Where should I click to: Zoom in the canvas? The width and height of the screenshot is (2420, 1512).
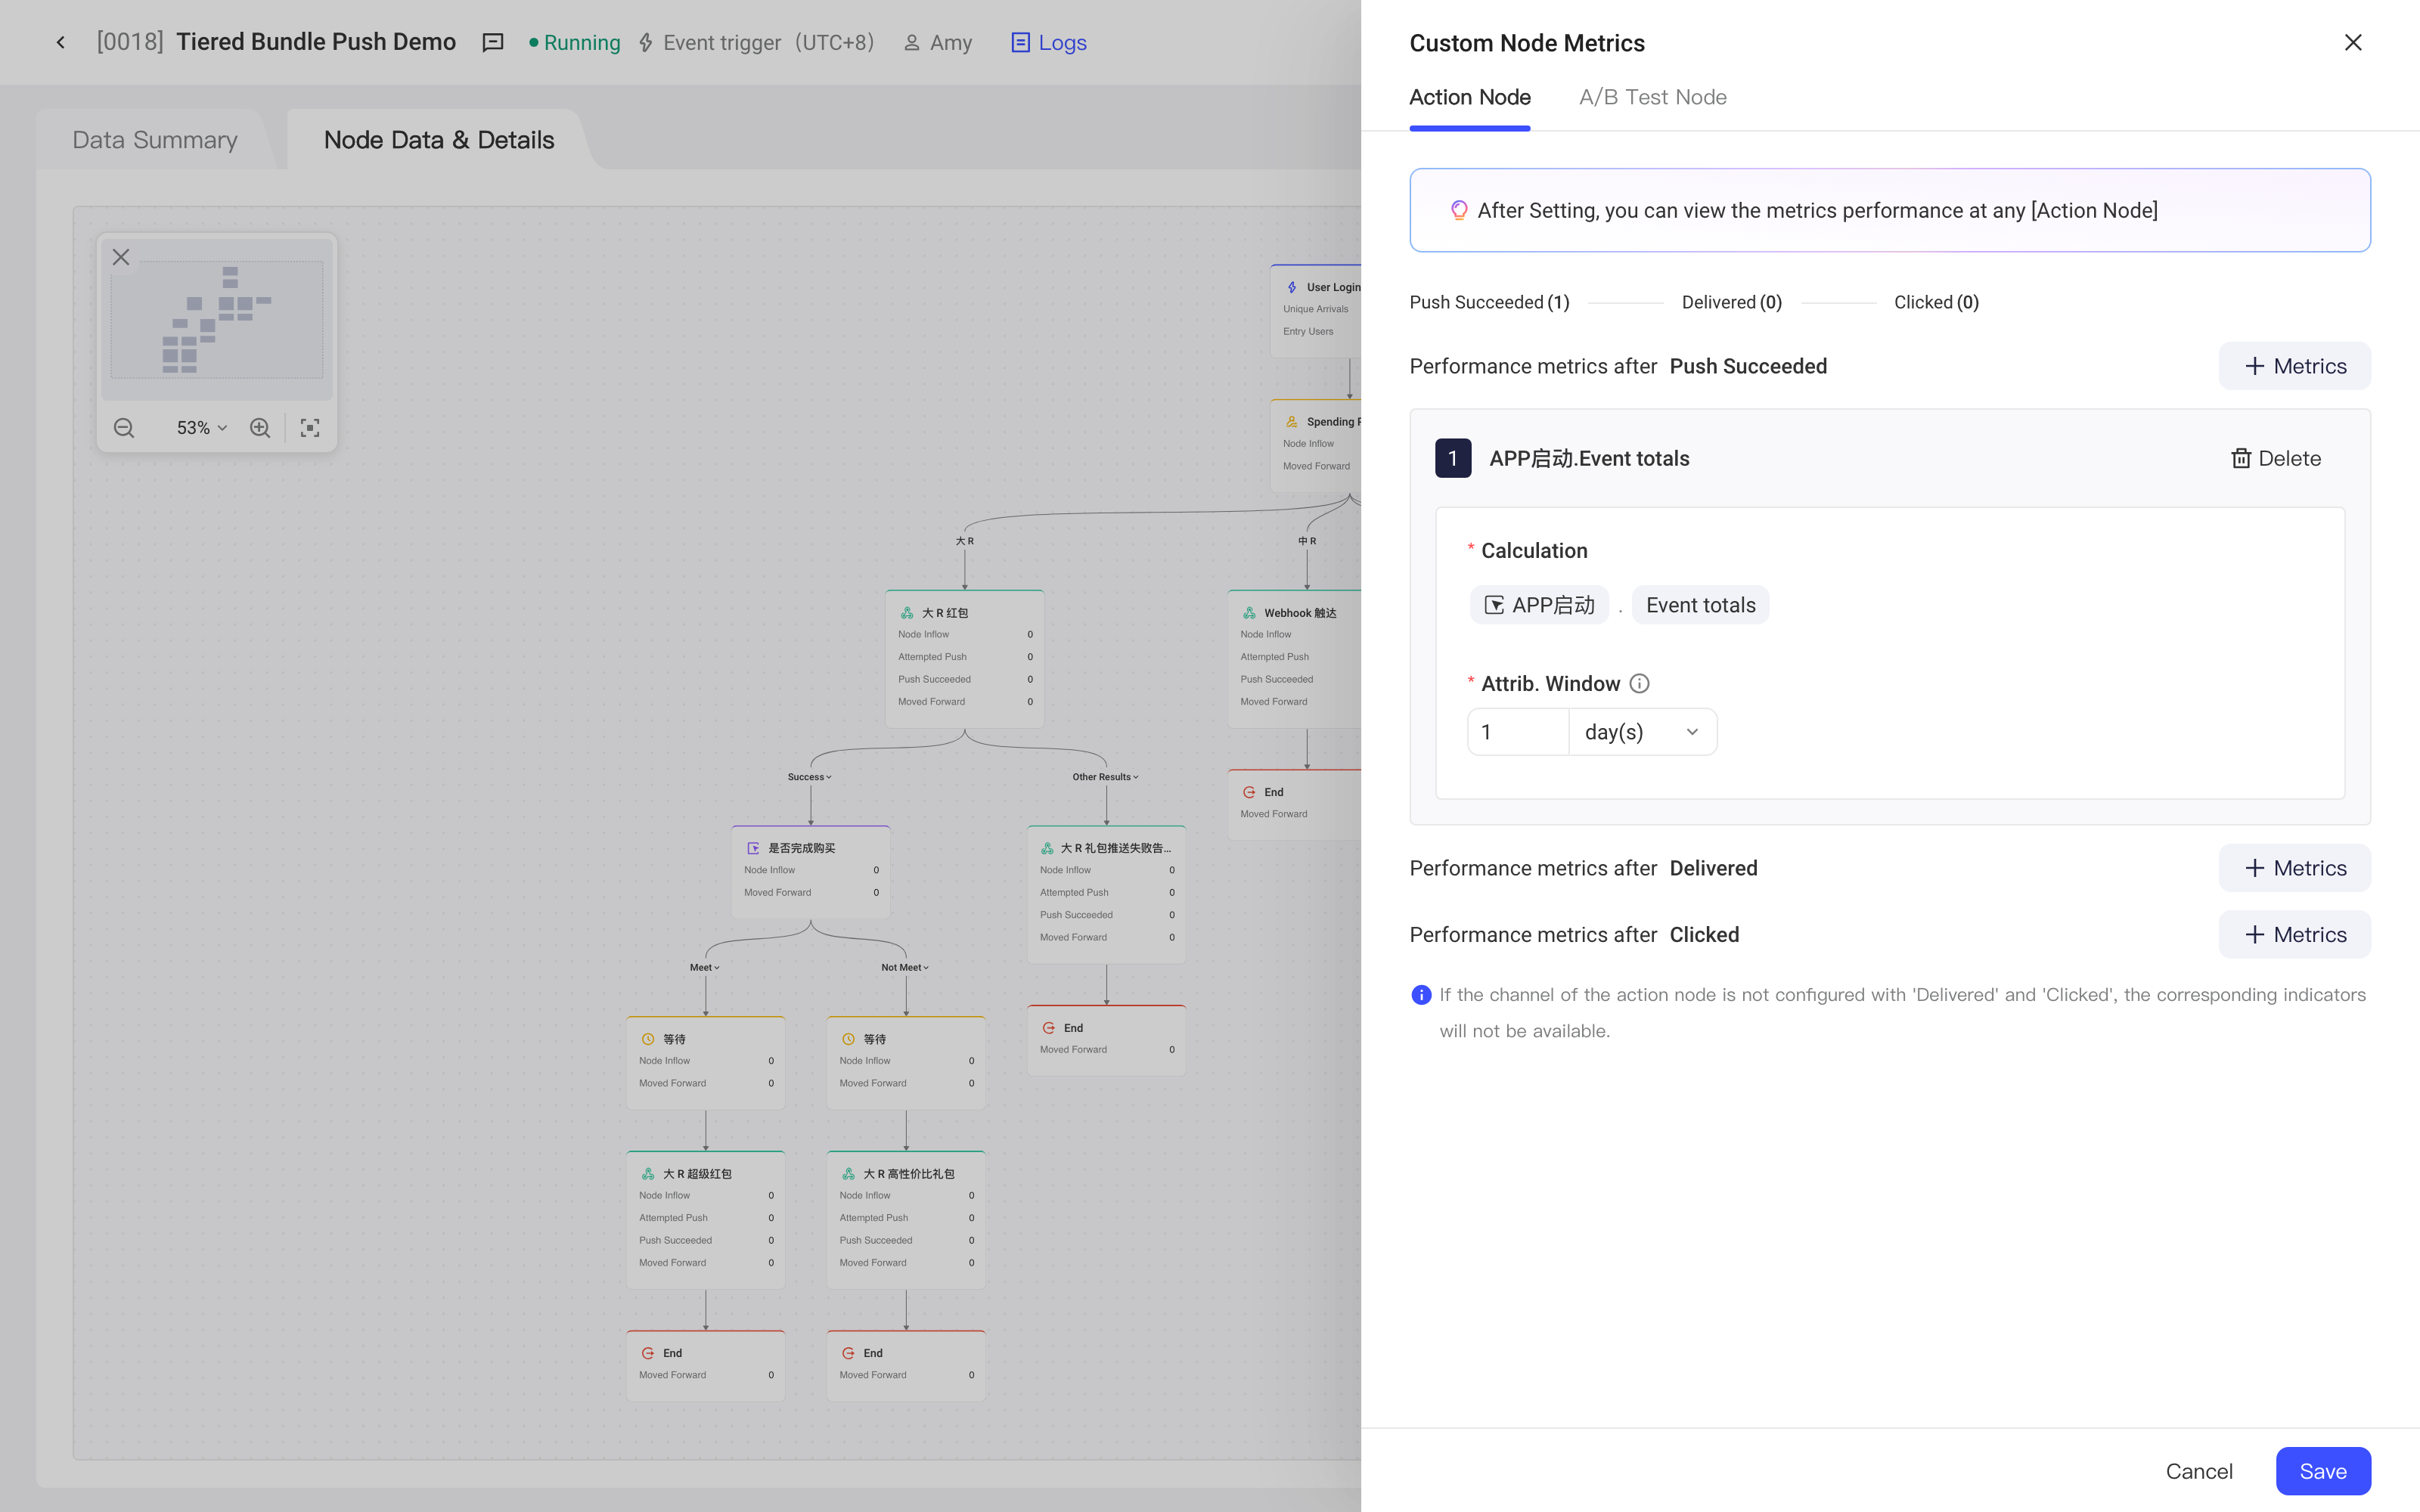pos(260,428)
